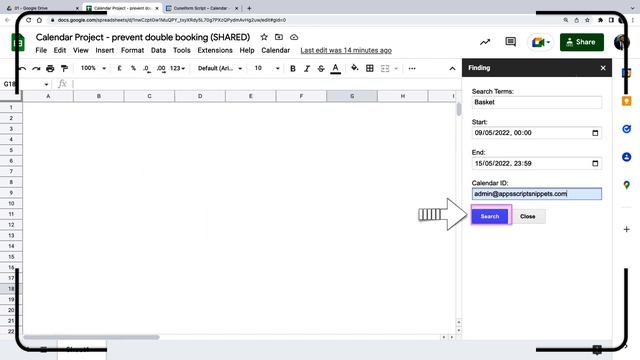Star the Calendar Project document
Screen dimensions: 640x360
point(264,37)
